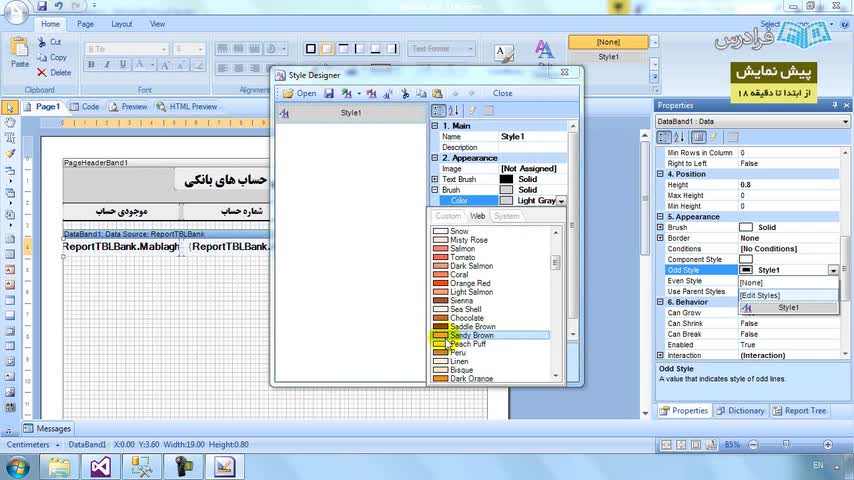Pick the Chocolate color
Viewport: 854px width, 480px height.
(x=491, y=318)
